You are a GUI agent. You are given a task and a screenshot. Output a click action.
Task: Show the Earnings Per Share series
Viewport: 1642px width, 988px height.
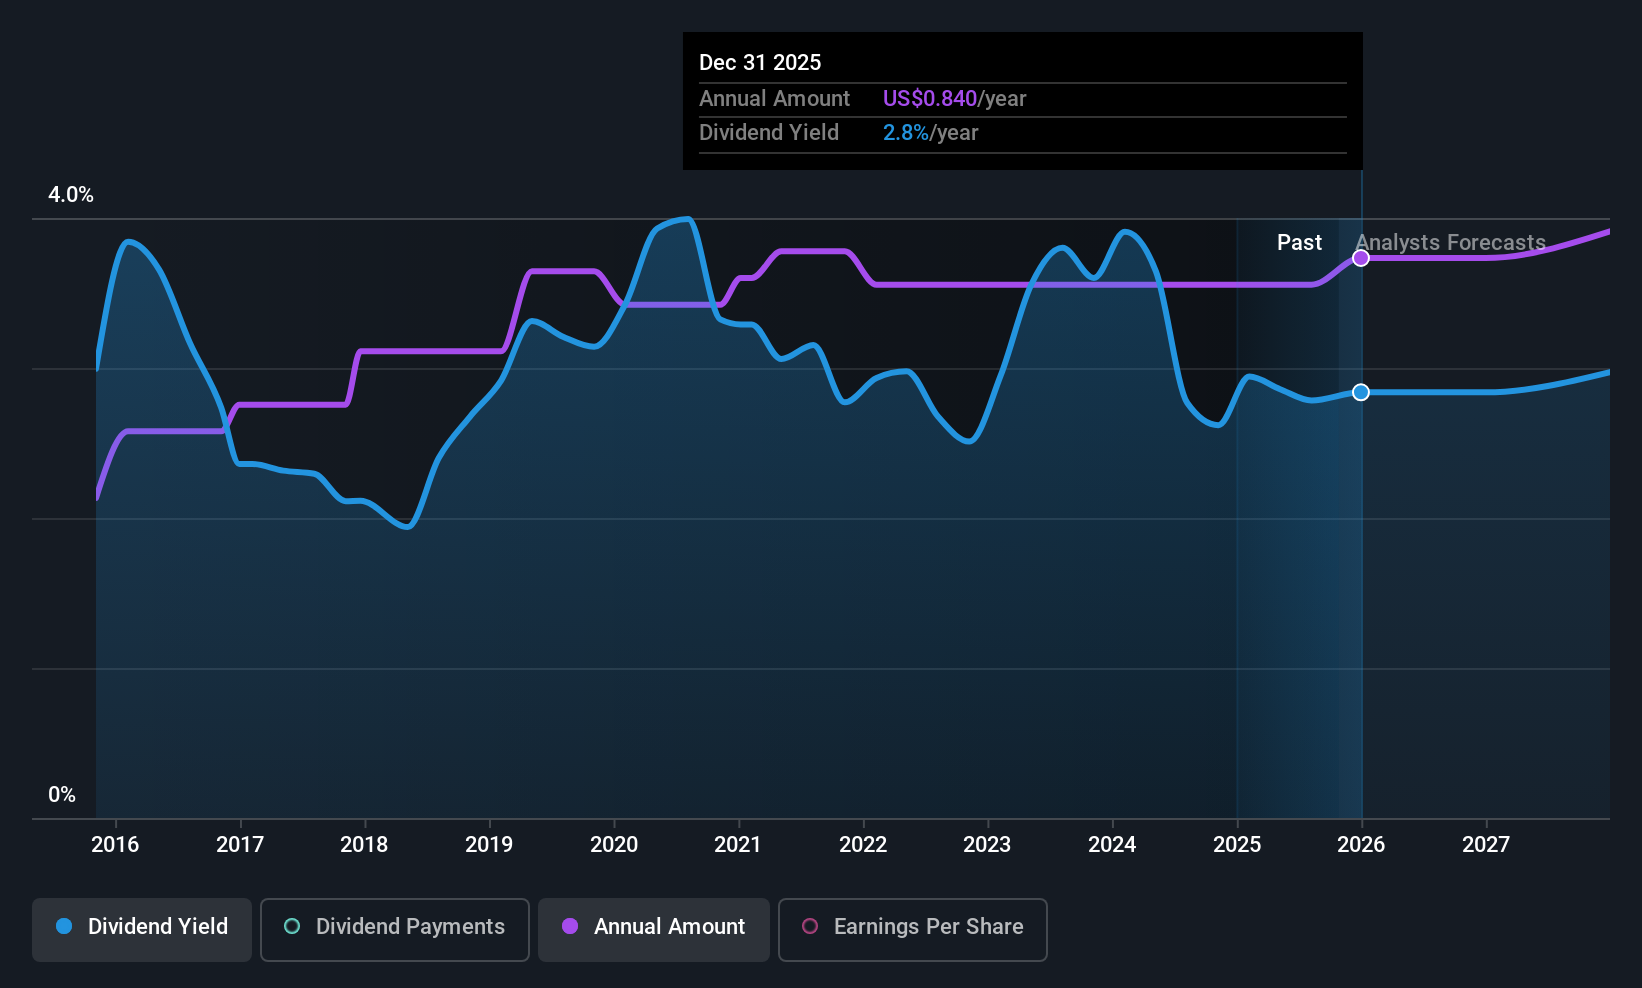(x=912, y=929)
